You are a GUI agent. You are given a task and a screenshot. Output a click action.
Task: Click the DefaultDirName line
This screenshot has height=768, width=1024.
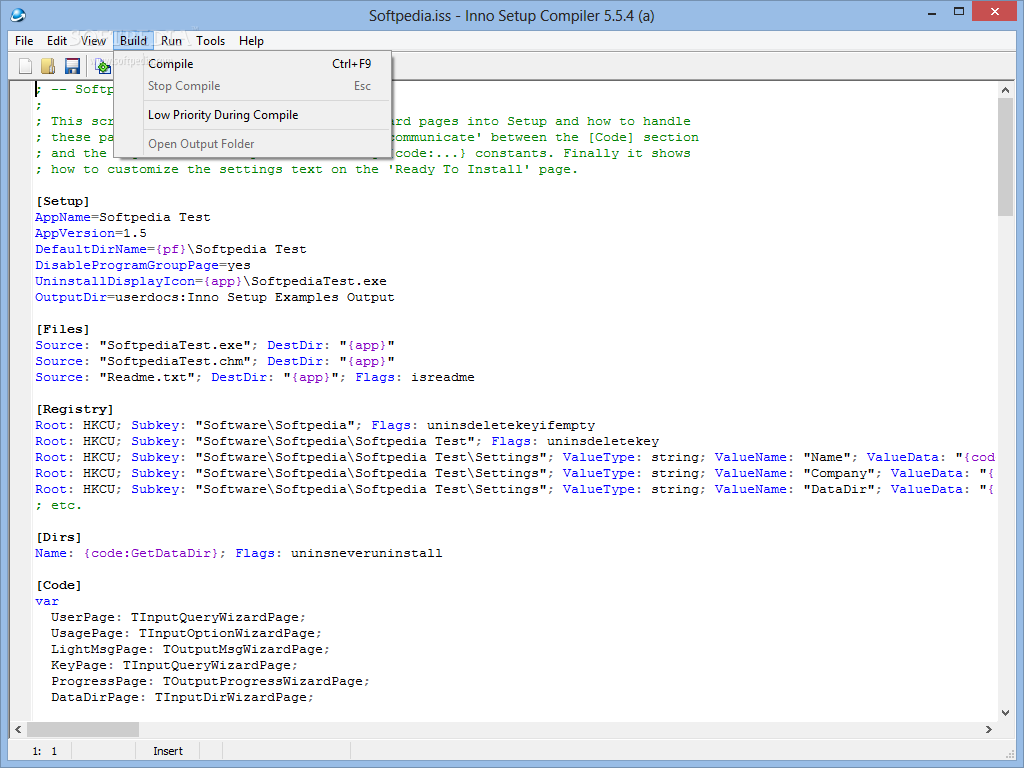pos(170,249)
